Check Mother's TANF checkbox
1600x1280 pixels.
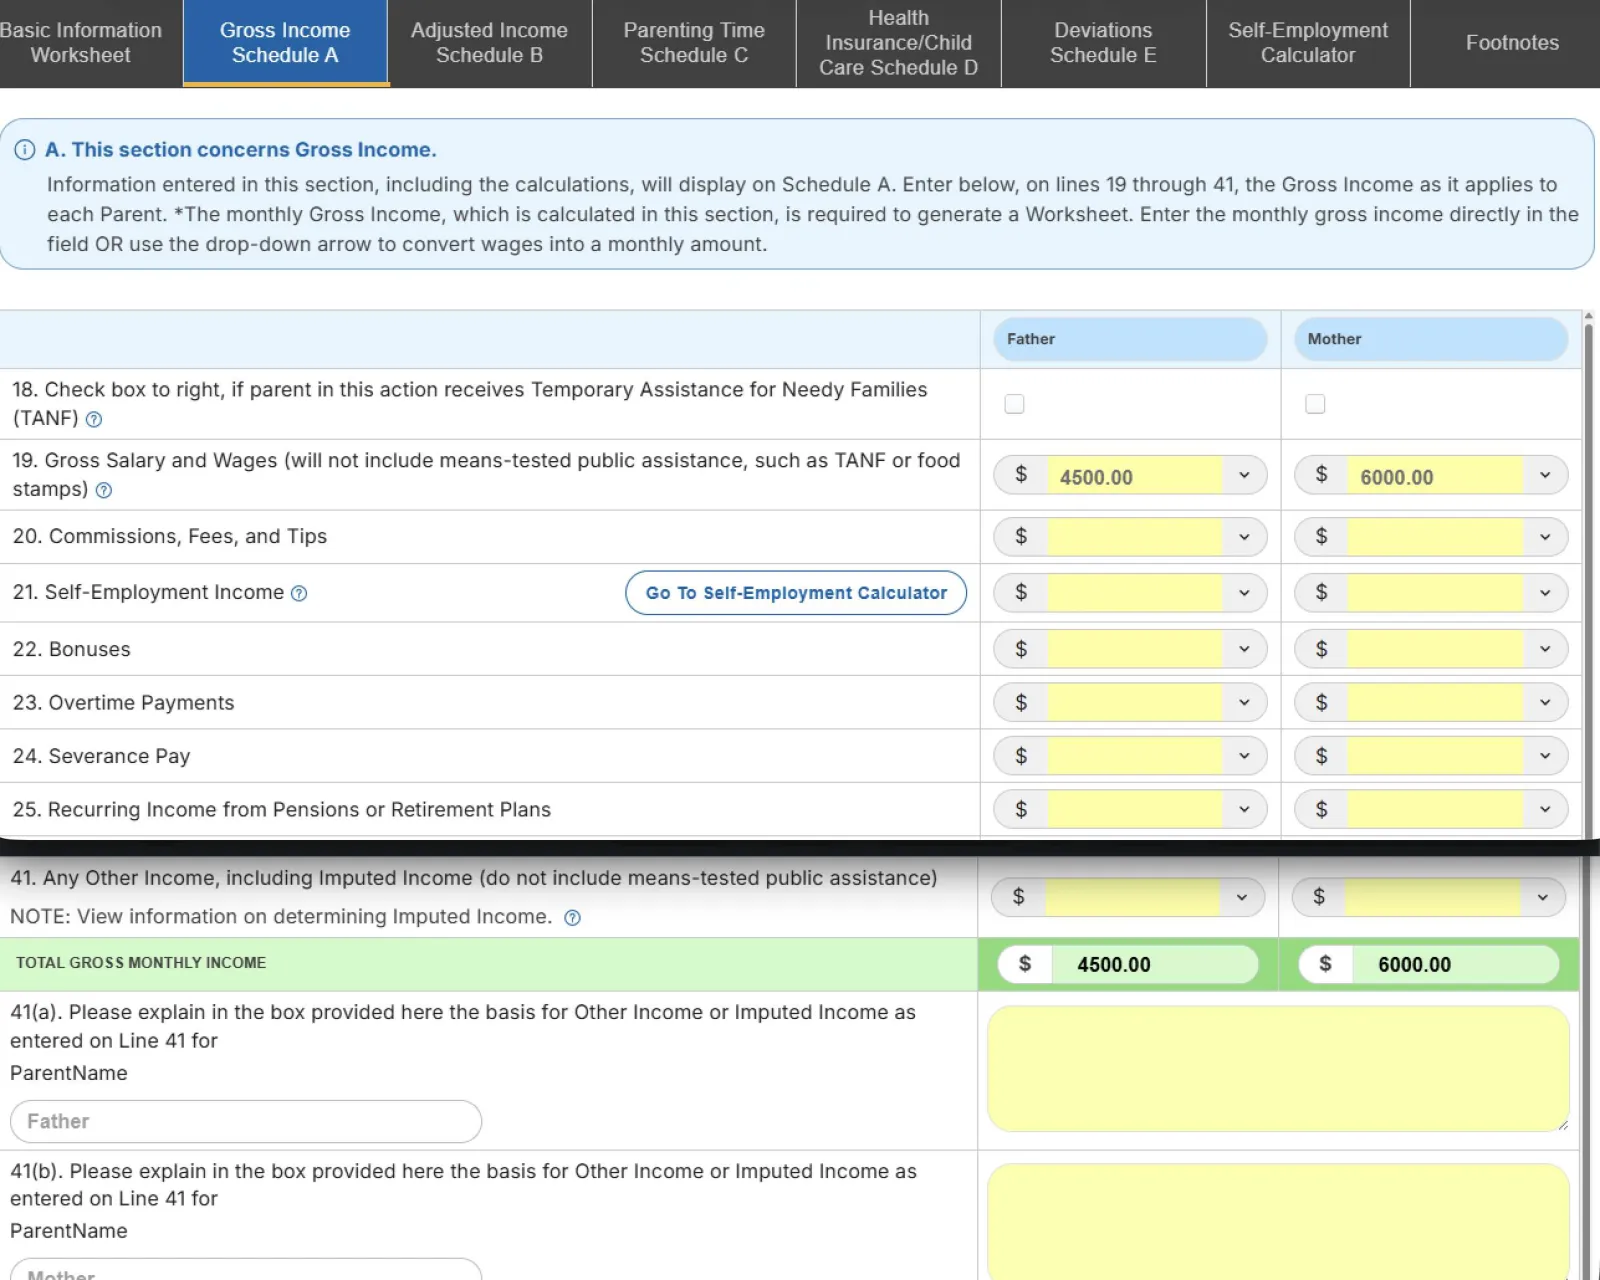tap(1315, 404)
